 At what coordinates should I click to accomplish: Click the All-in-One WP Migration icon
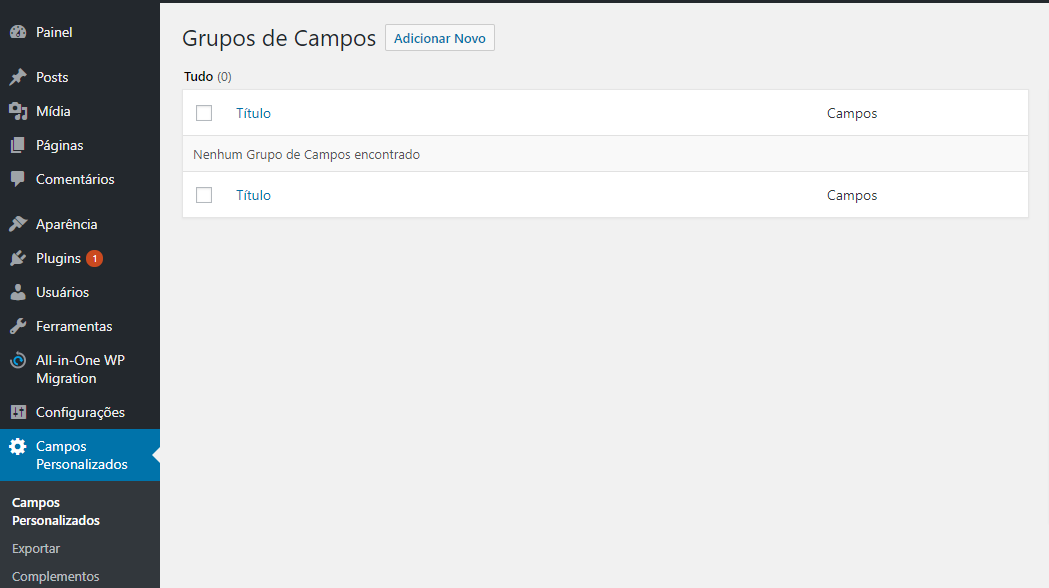tap(18, 360)
